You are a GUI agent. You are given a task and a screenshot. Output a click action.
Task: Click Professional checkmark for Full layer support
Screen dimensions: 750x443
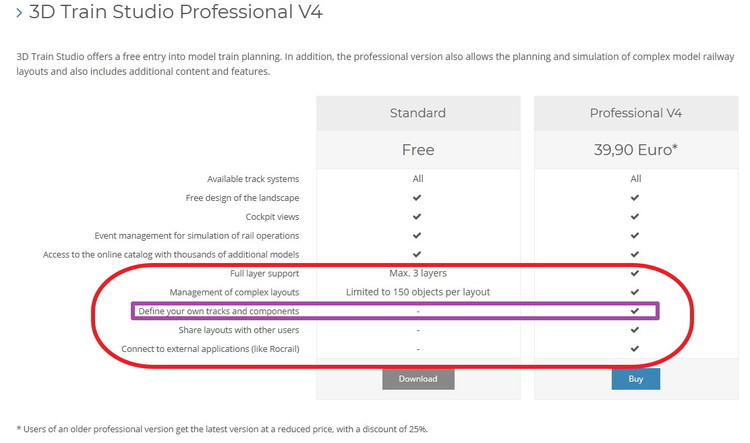point(635,273)
